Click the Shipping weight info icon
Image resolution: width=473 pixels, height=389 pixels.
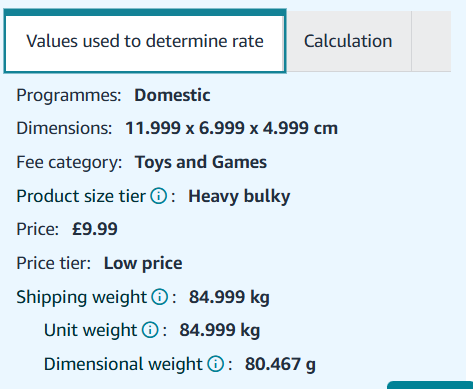click(160, 297)
